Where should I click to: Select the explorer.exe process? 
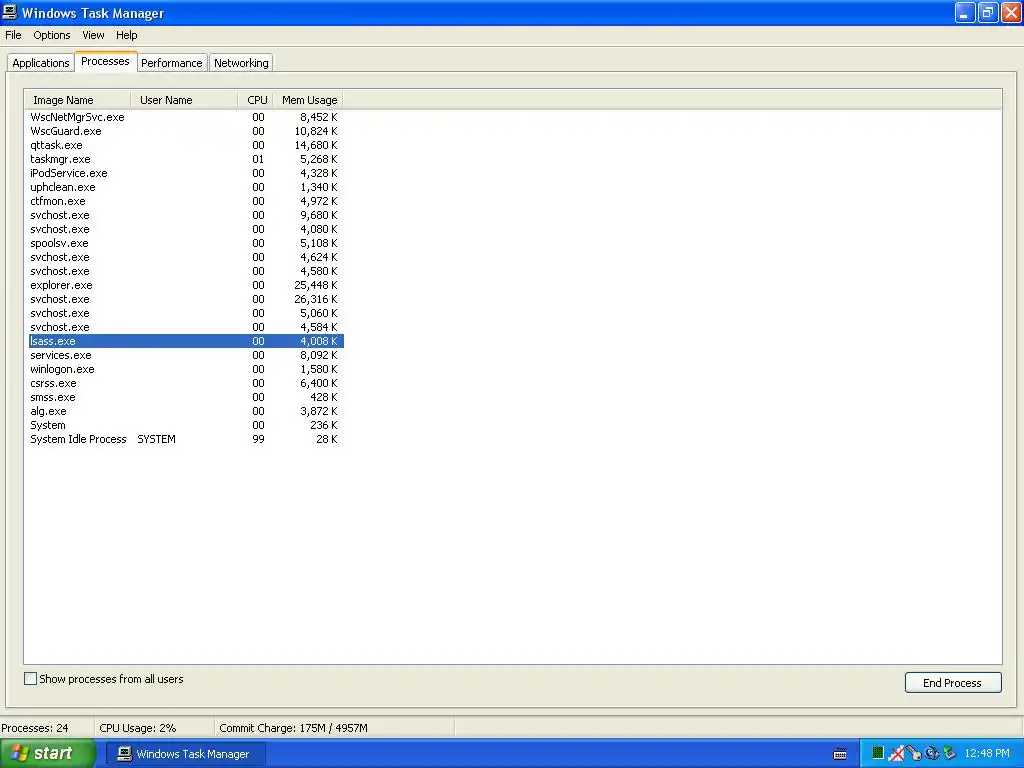(185, 285)
